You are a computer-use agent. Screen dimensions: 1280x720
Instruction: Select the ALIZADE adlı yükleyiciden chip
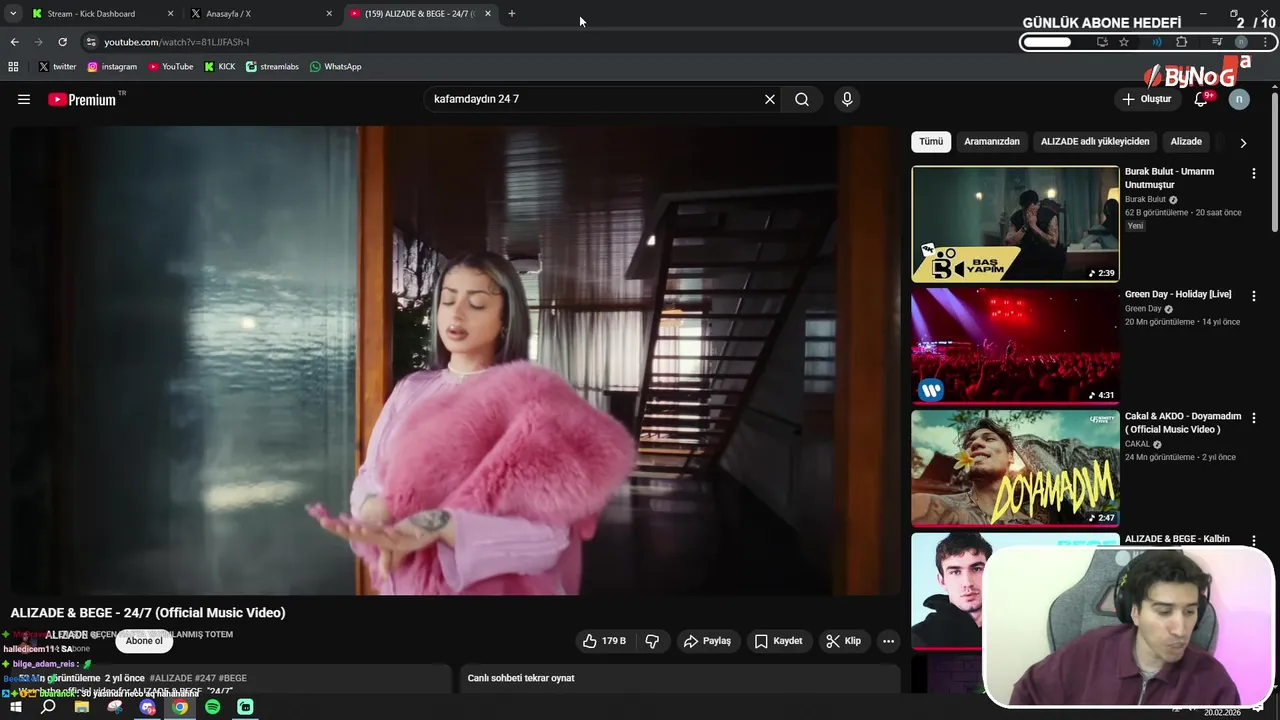click(x=1095, y=142)
